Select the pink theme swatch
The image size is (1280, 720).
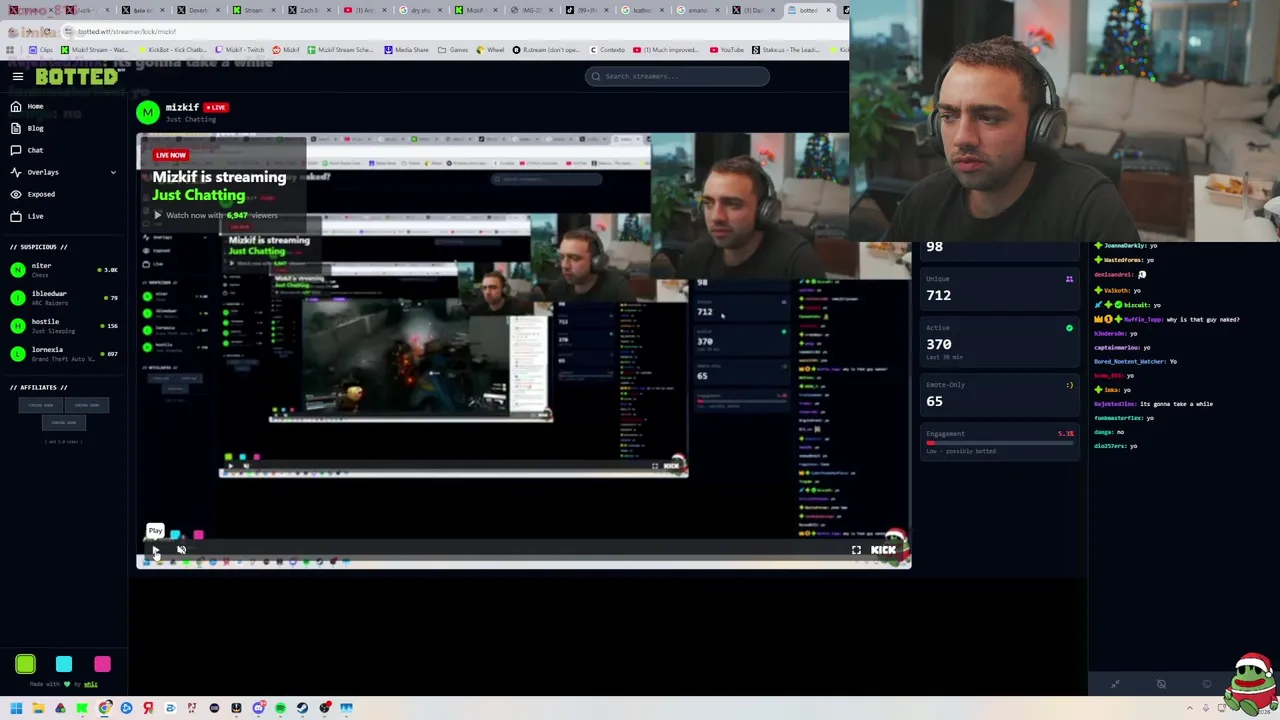coord(102,664)
